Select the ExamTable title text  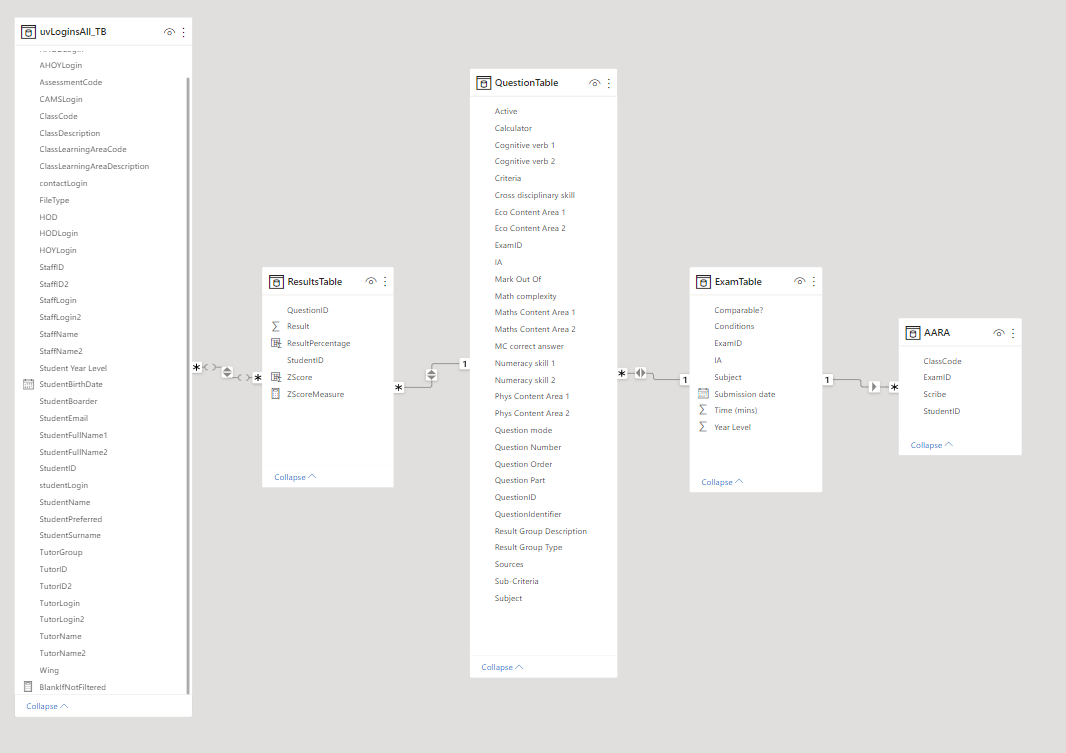pyautogui.click(x=738, y=281)
